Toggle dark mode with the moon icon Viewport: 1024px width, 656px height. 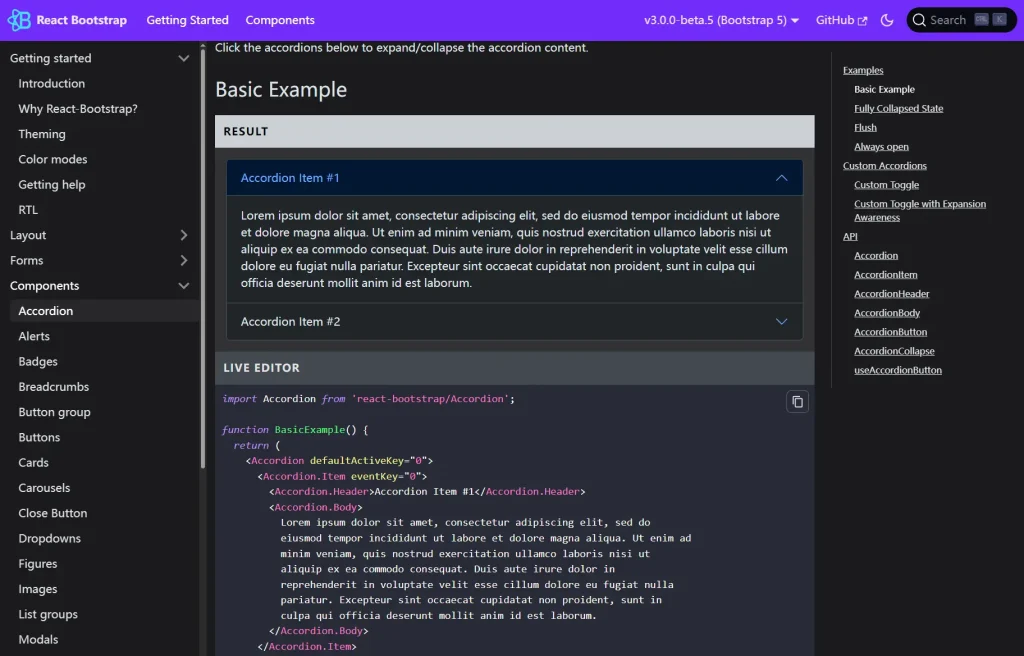887,19
